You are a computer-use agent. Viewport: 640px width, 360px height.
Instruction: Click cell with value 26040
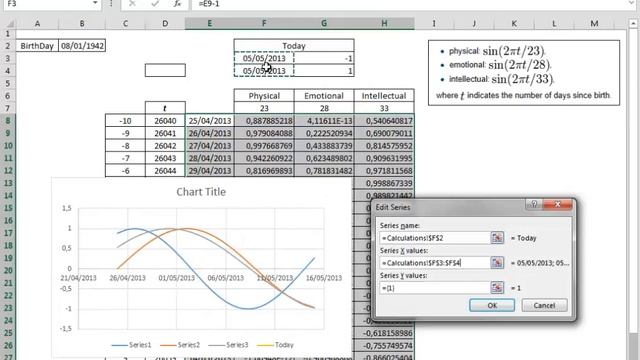coord(165,121)
